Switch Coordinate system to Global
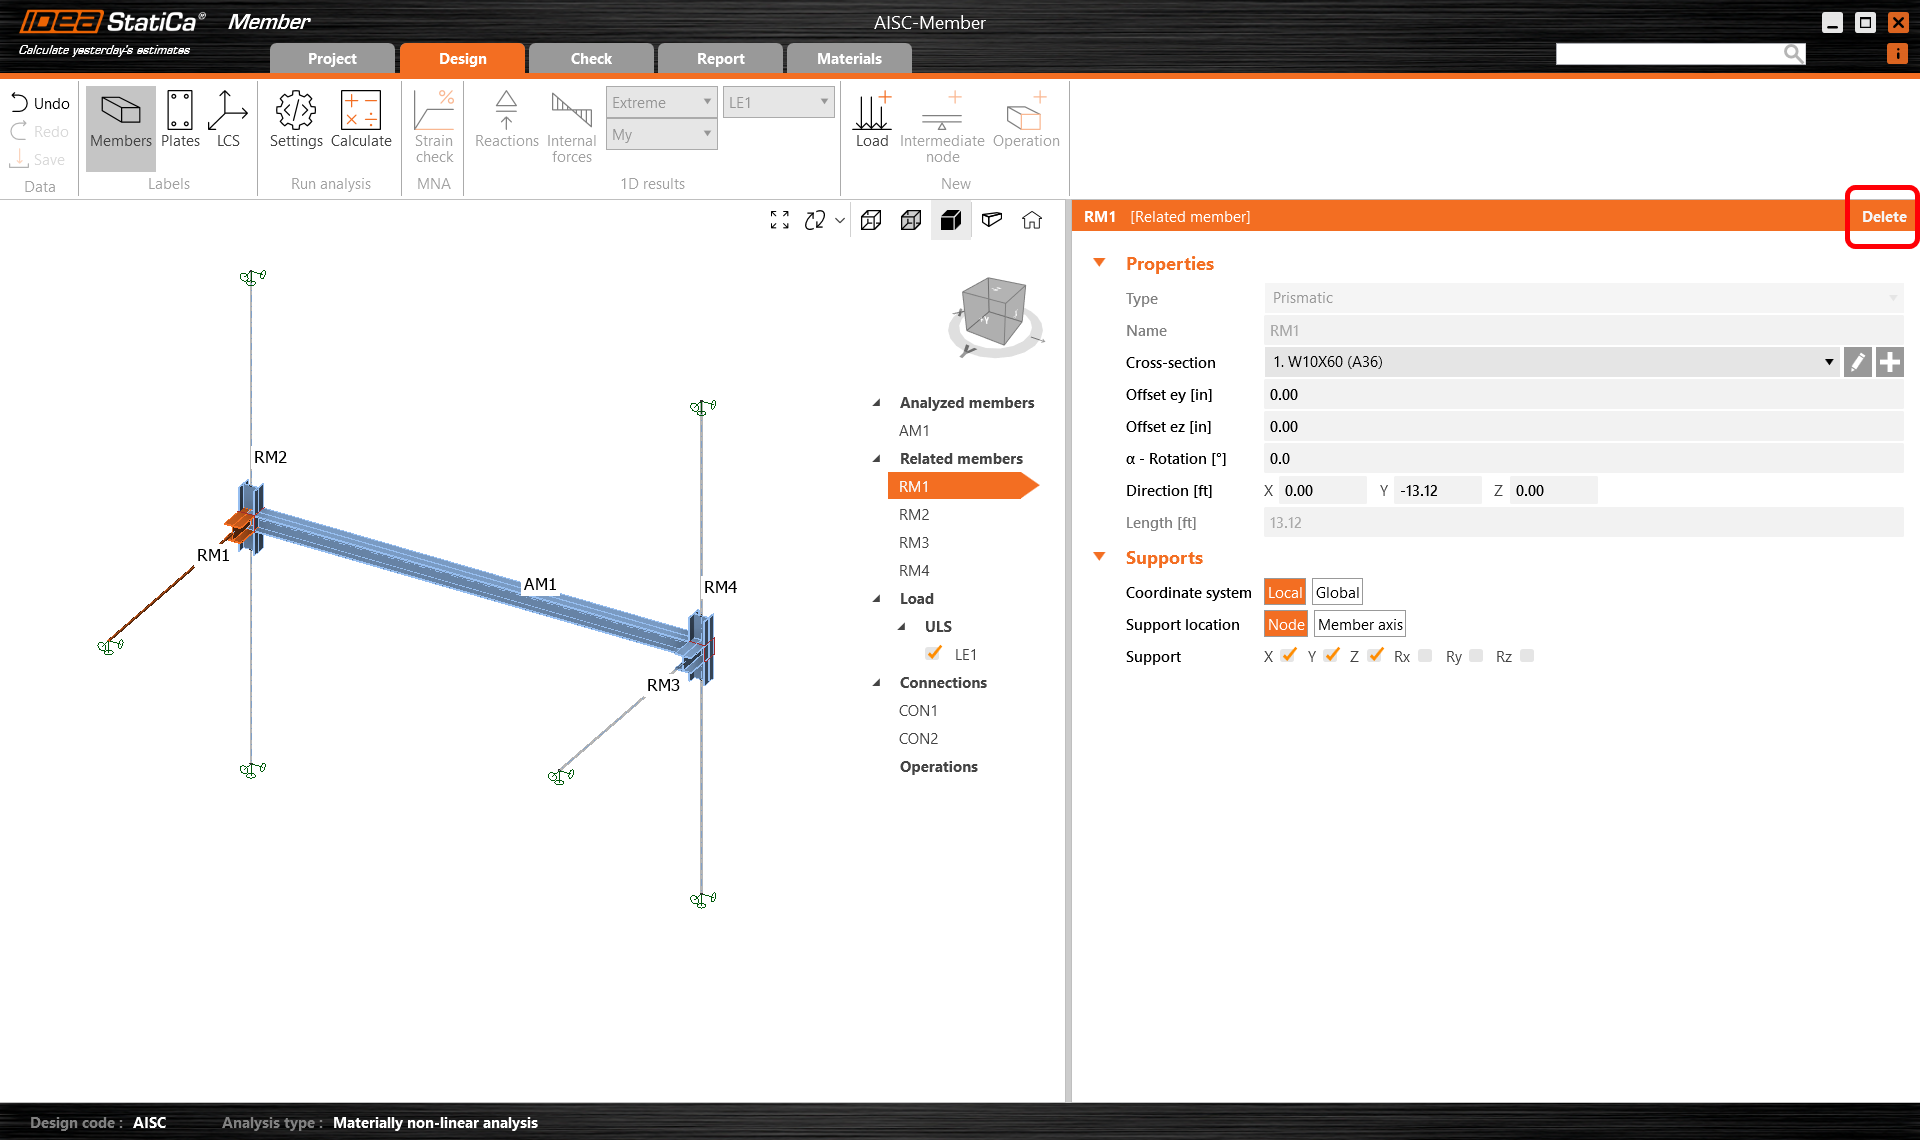This screenshot has width=1920, height=1140. coord(1336,591)
